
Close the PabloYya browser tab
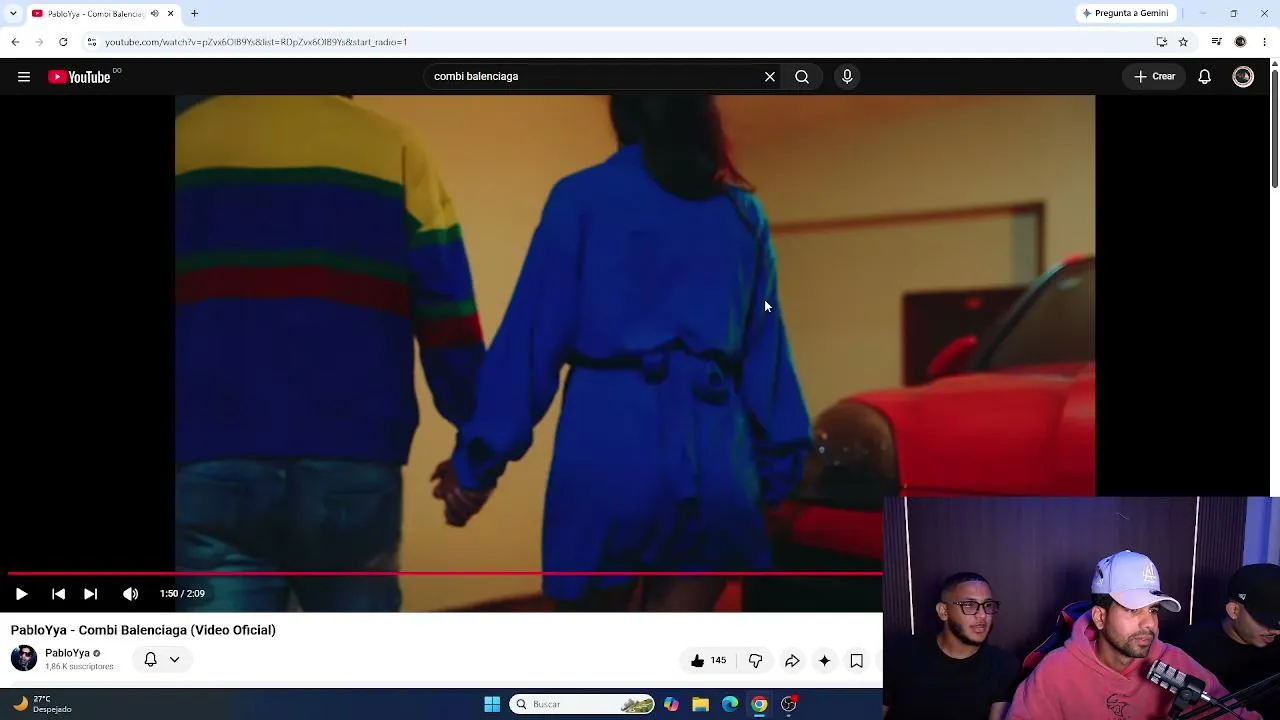point(170,13)
